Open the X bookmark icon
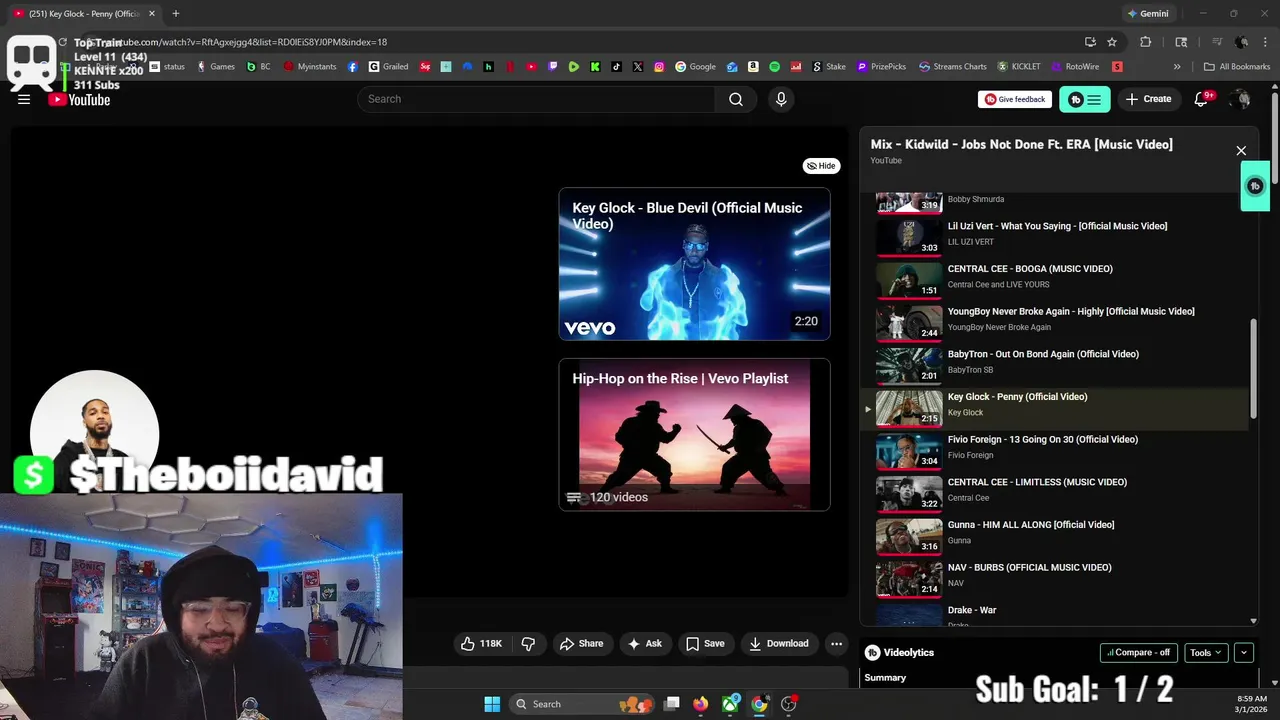The height and width of the screenshot is (720, 1280). [638, 67]
